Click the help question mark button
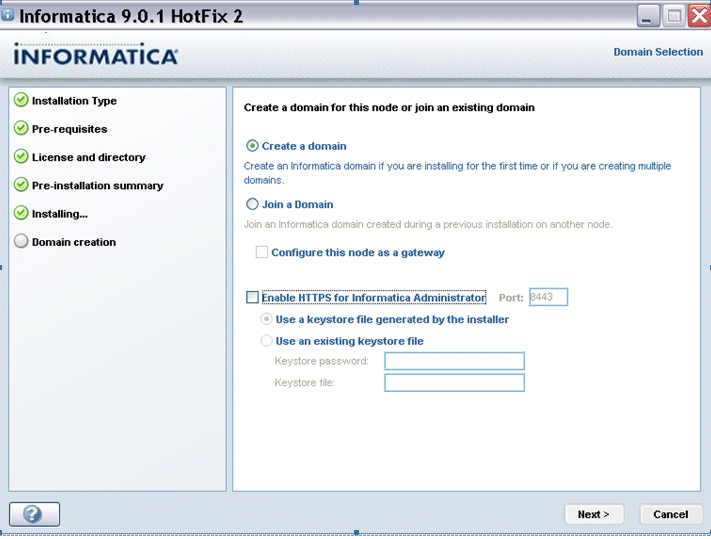 34,514
